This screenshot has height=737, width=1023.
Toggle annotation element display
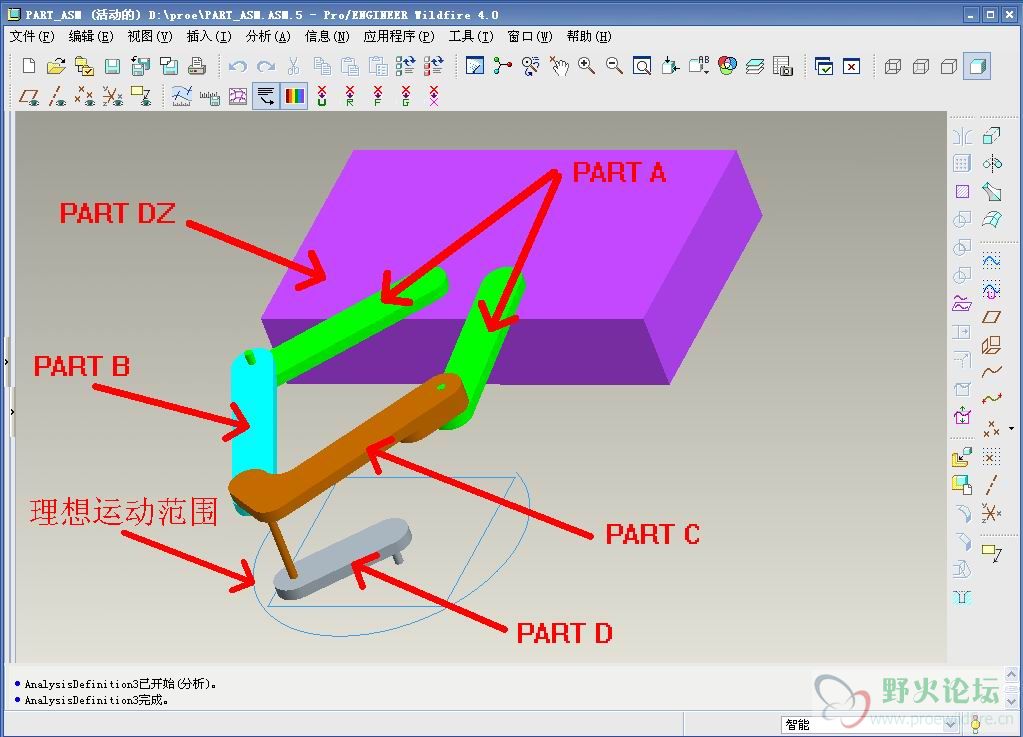point(140,97)
